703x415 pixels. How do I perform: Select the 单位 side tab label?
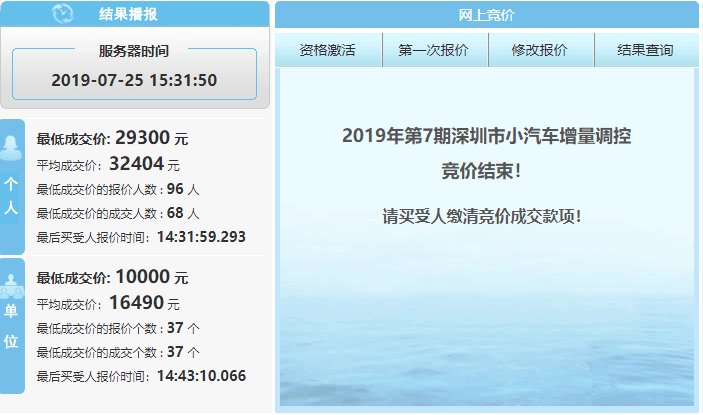pyautogui.click(x=11, y=326)
